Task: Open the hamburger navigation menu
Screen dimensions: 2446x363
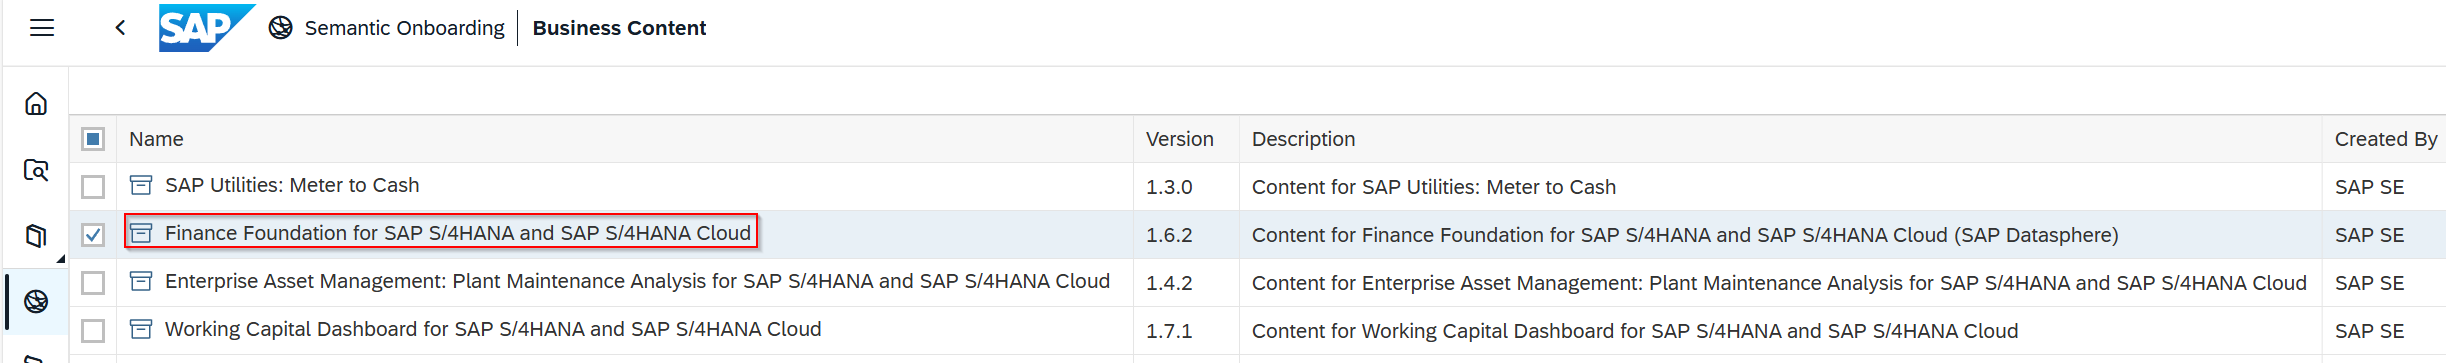Action: coord(42,28)
